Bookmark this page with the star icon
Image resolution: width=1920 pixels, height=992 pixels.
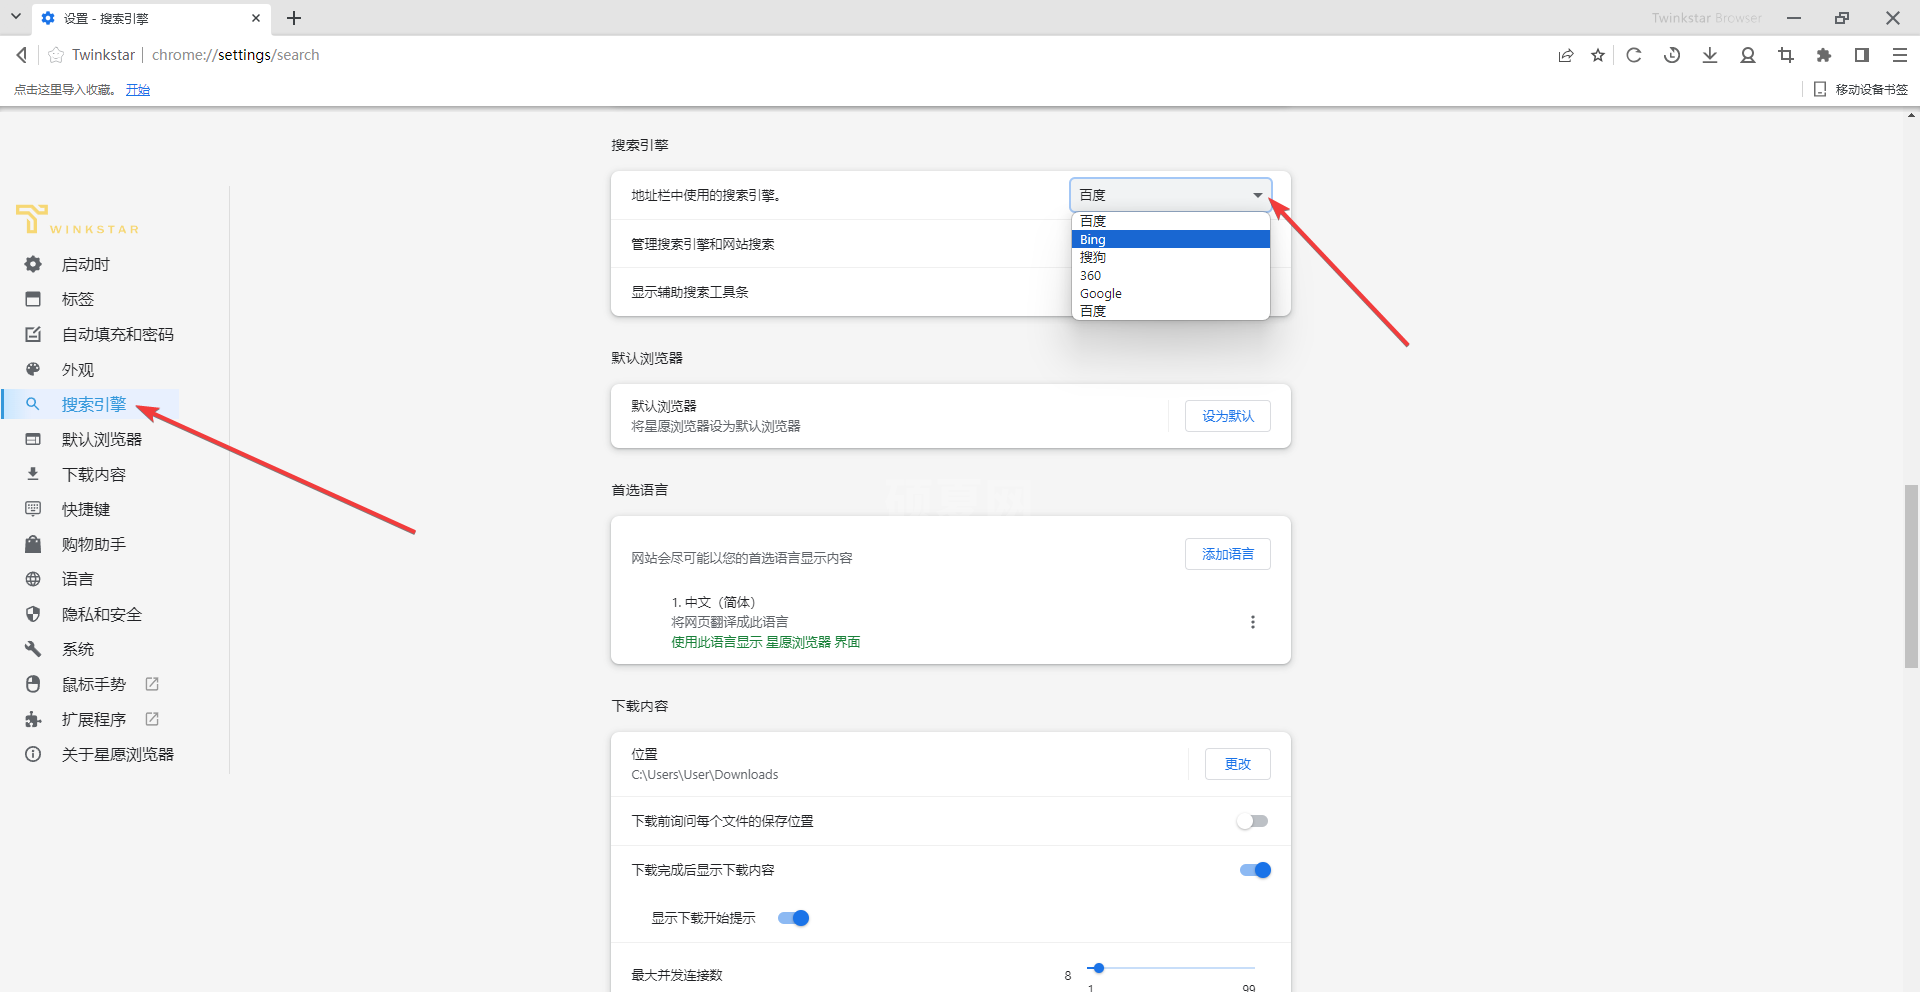(1598, 55)
